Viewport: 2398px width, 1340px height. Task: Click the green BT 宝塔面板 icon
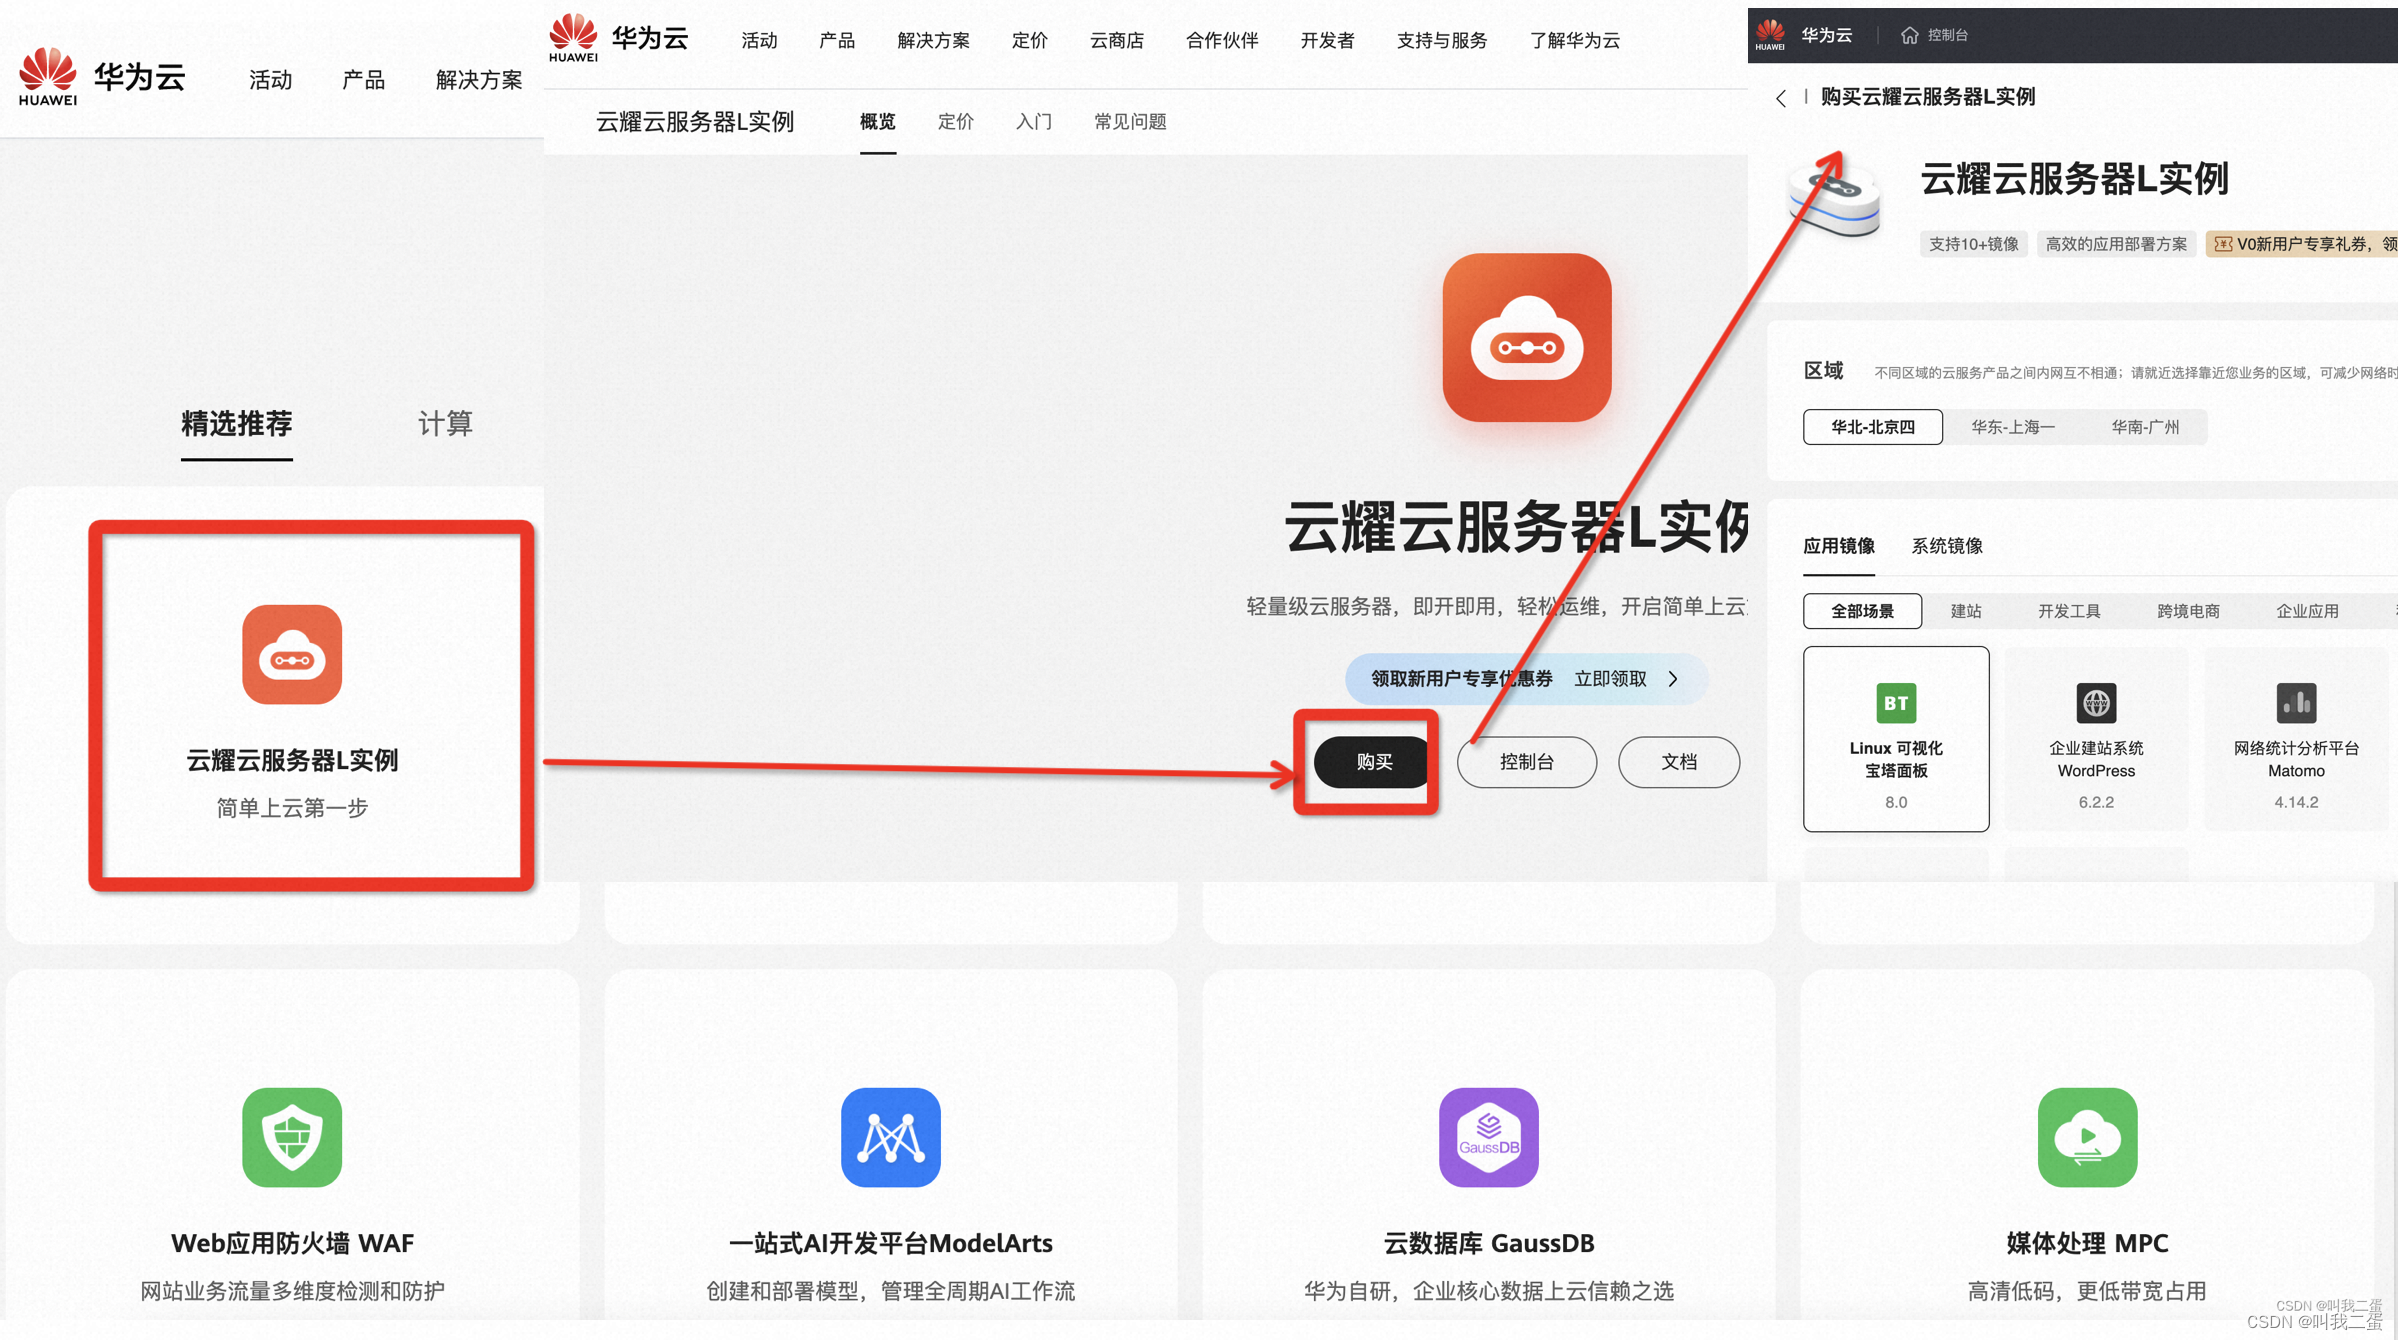tap(1896, 703)
